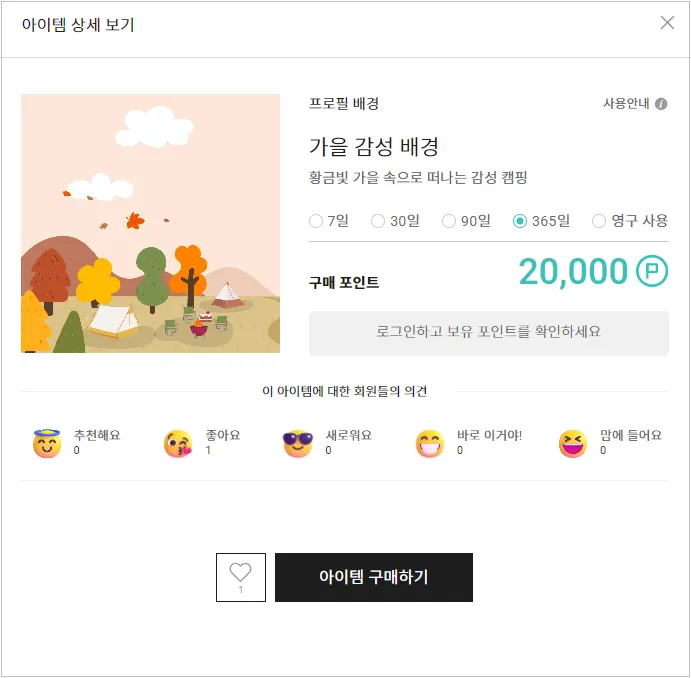Image resolution: width=691 pixels, height=678 pixels.
Task: Click the 사용안내 info icon
Action: tap(661, 104)
